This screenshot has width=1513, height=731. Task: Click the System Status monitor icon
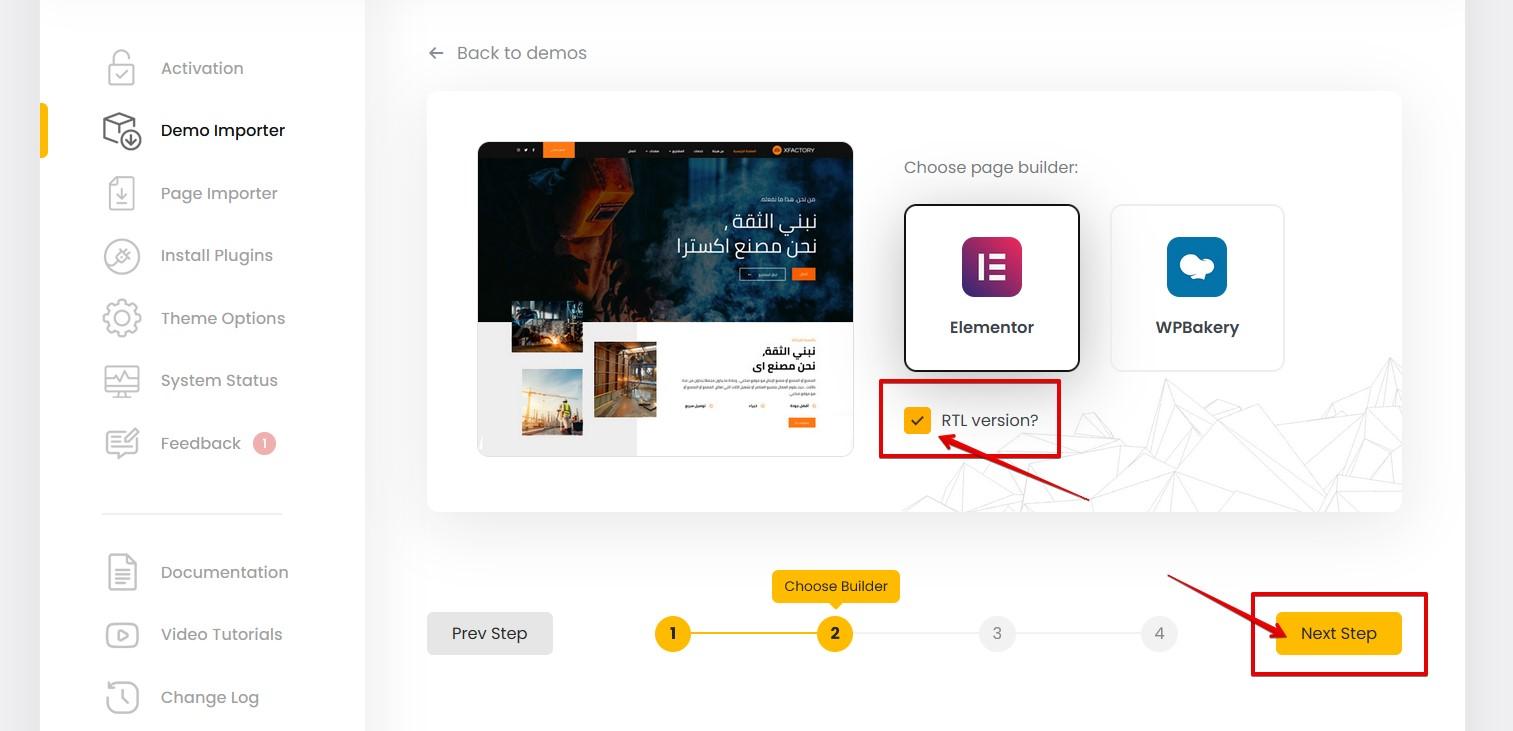coord(122,381)
